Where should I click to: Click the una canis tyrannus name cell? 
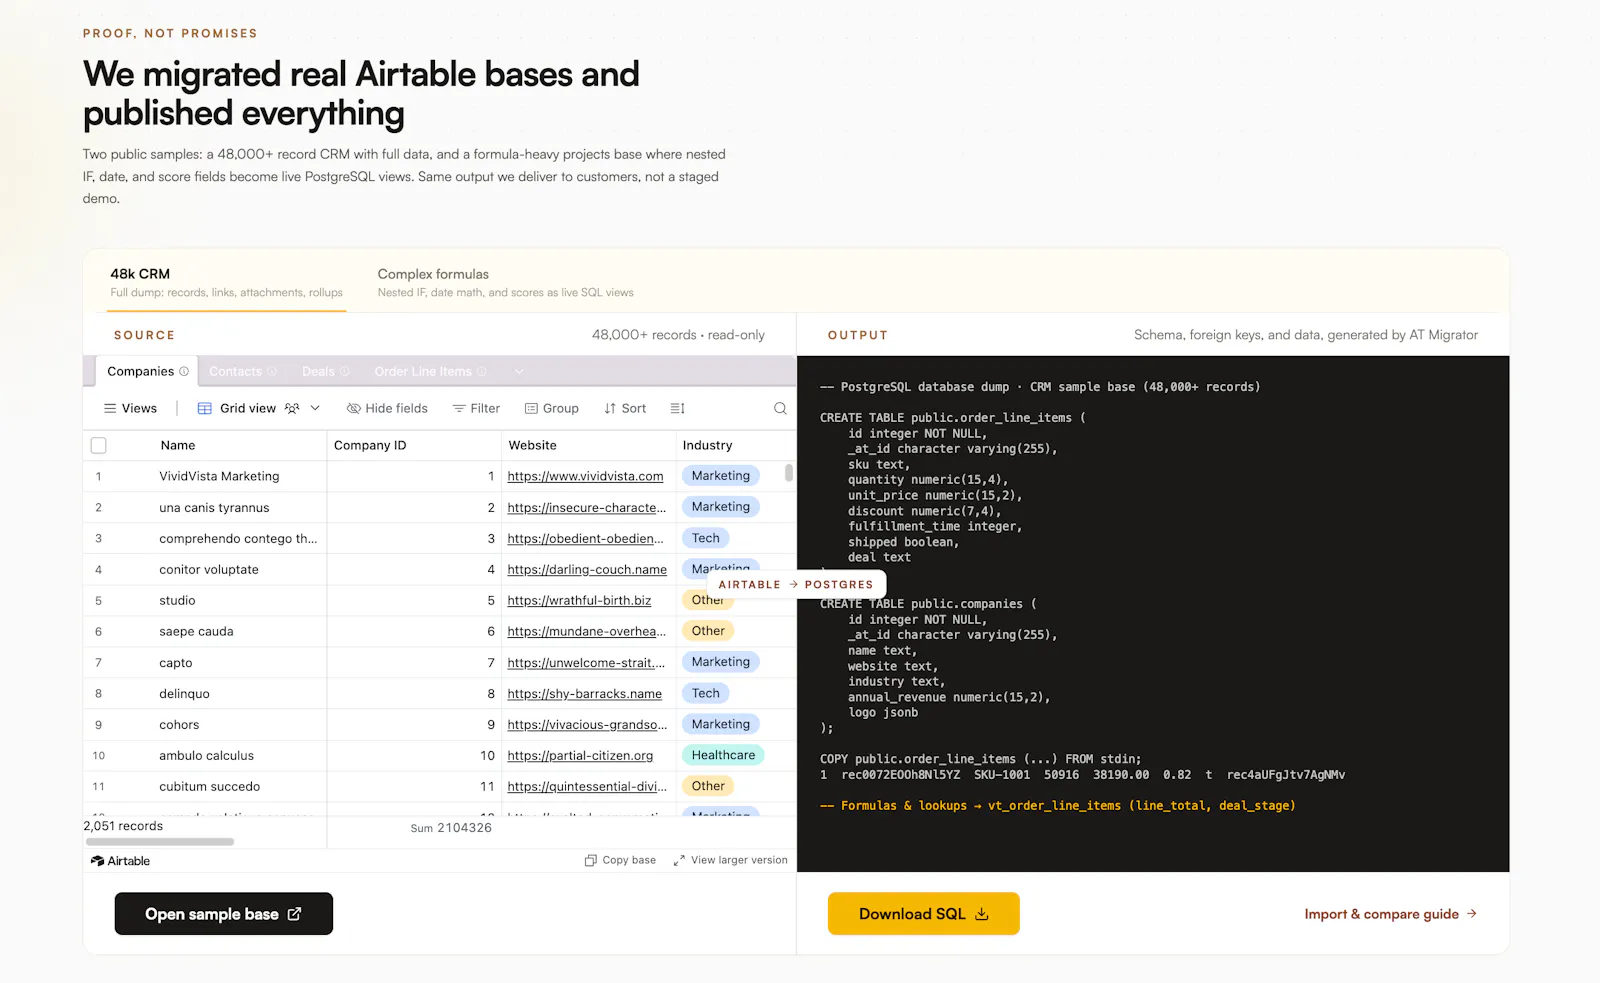pyautogui.click(x=214, y=507)
